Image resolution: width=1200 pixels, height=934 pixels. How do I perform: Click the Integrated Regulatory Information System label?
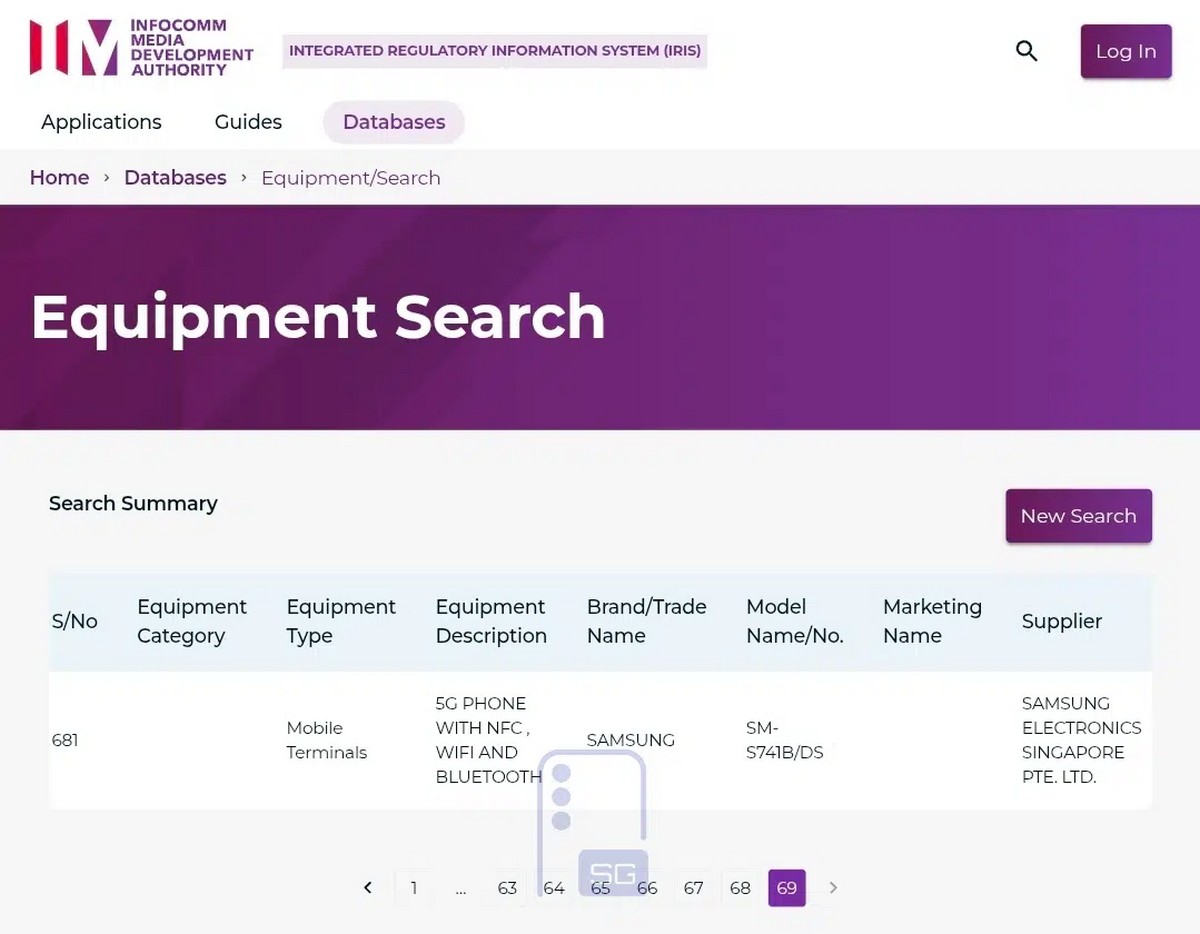[495, 51]
